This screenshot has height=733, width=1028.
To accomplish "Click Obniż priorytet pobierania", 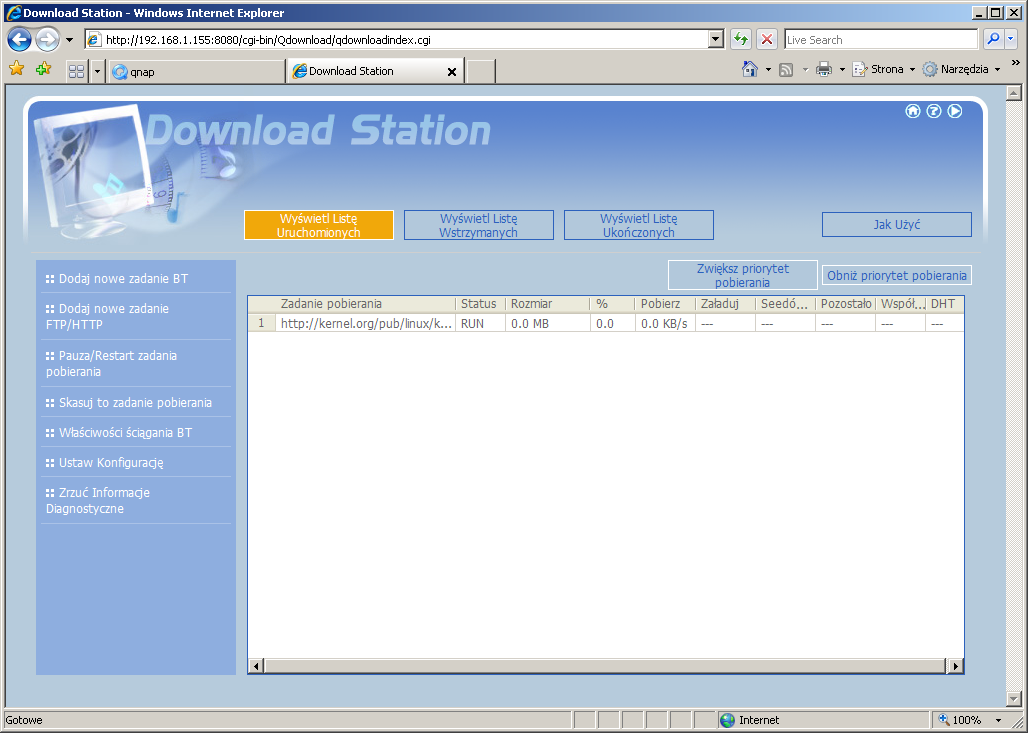I will (x=896, y=275).
